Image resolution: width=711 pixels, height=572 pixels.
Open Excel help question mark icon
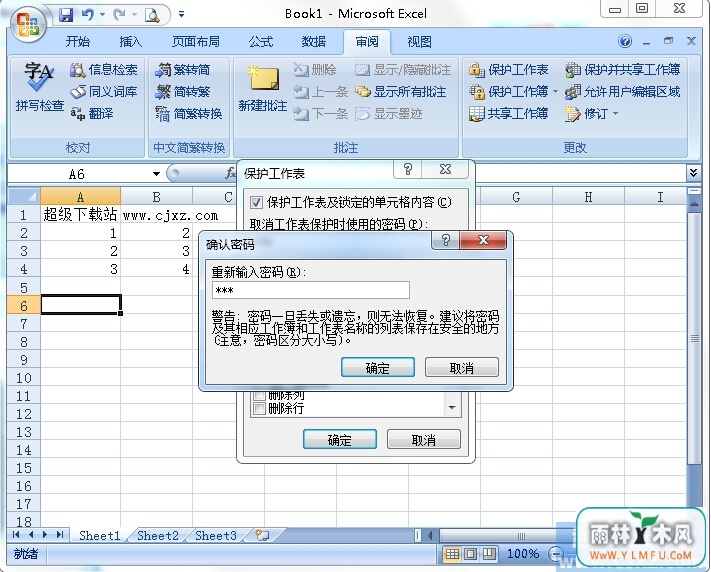(x=624, y=42)
